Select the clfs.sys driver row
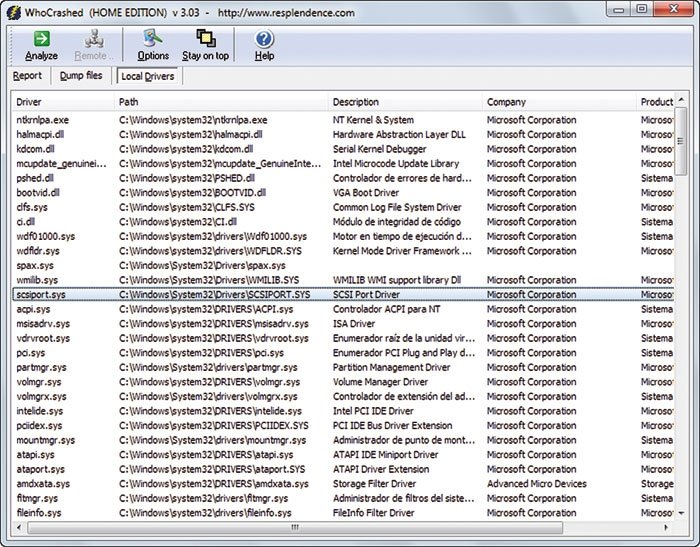This screenshot has height=547, width=700. [343, 207]
